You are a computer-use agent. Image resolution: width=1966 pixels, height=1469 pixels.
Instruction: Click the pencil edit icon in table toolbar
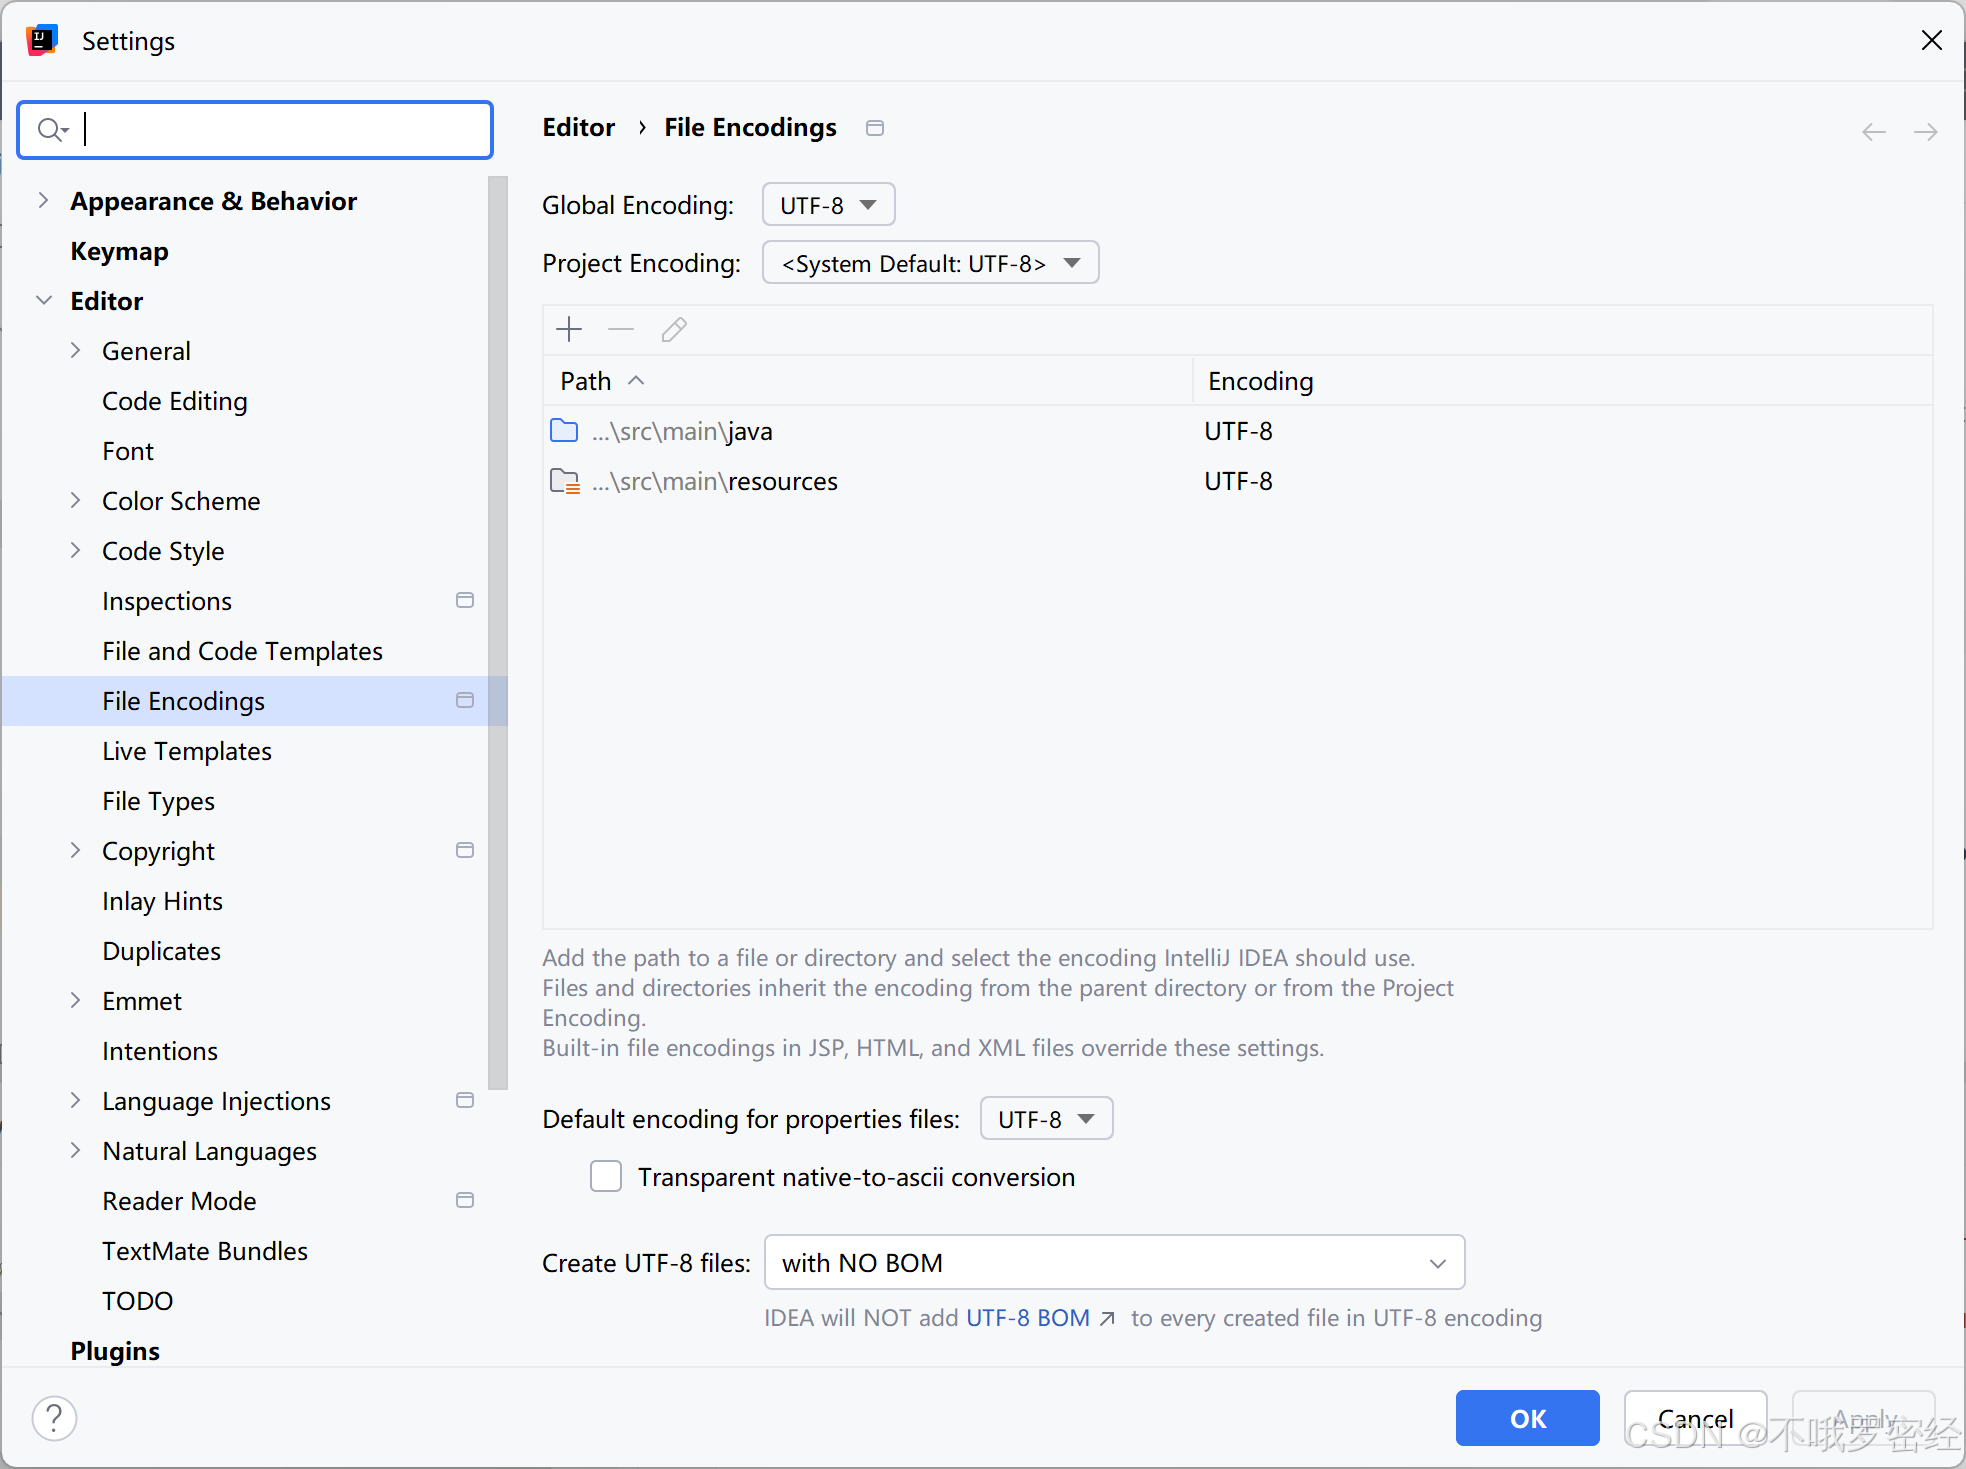coord(674,329)
